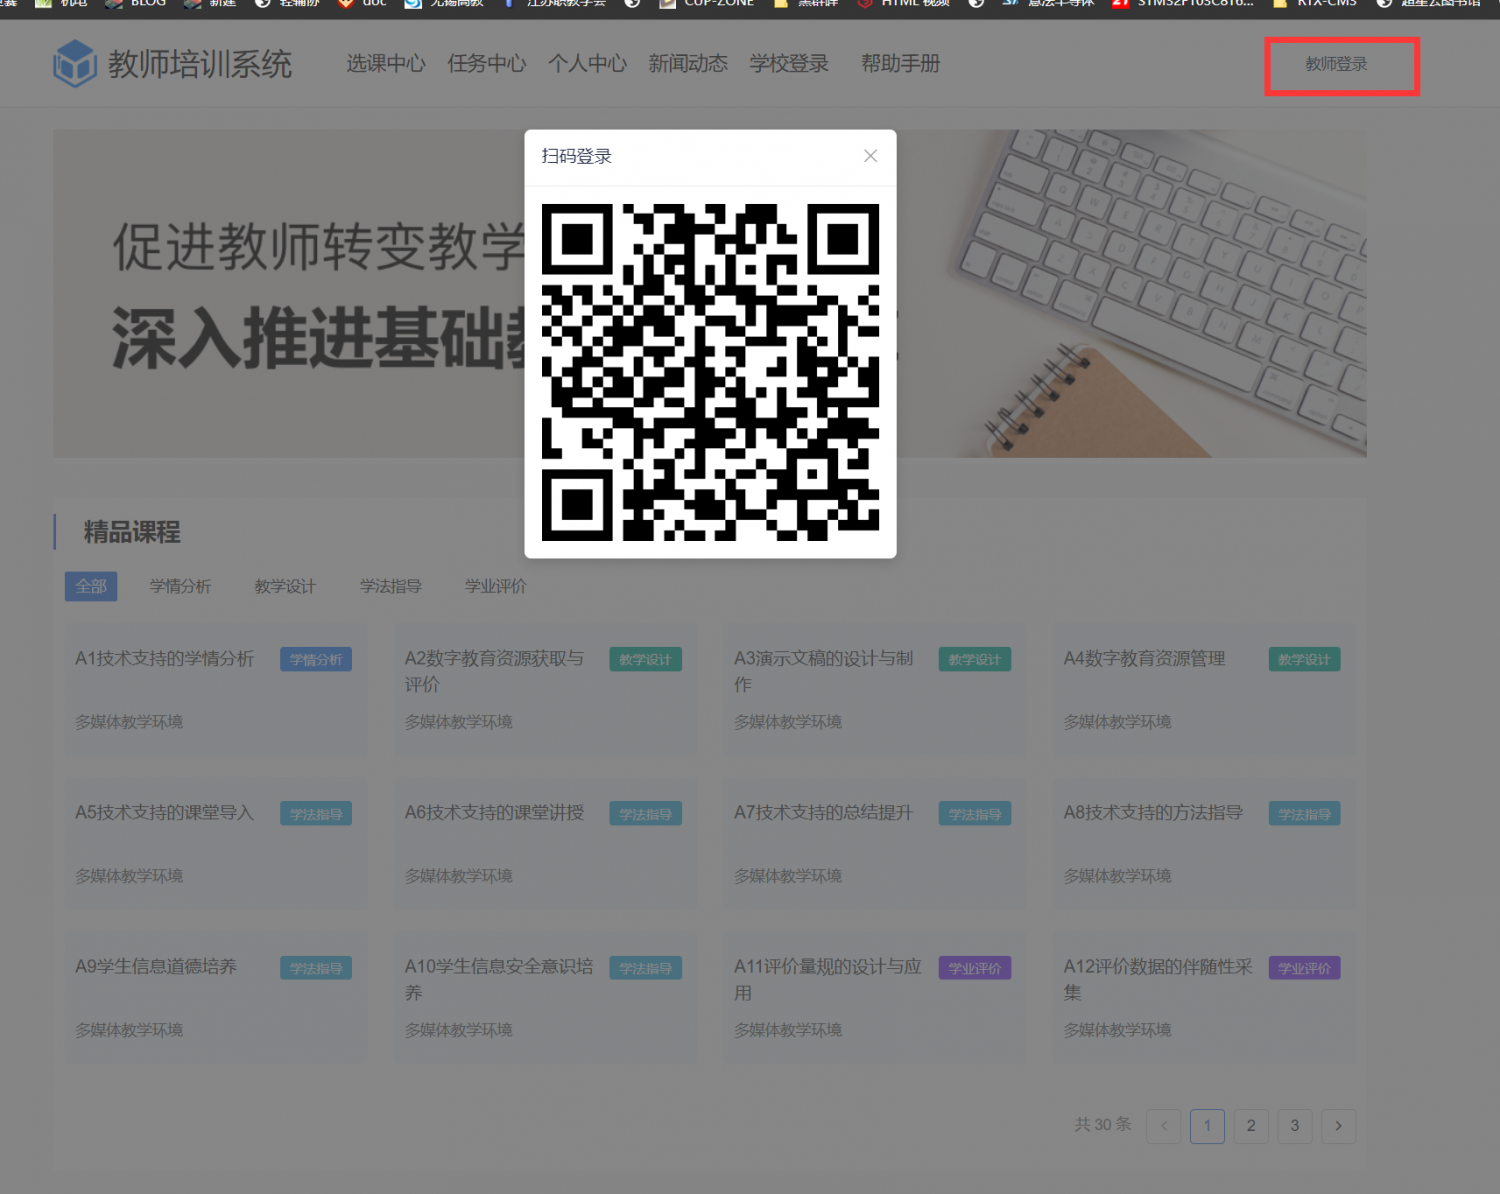Click the 教师培训系统 site title
Image resolution: width=1500 pixels, height=1194 pixels.
(x=200, y=64)
